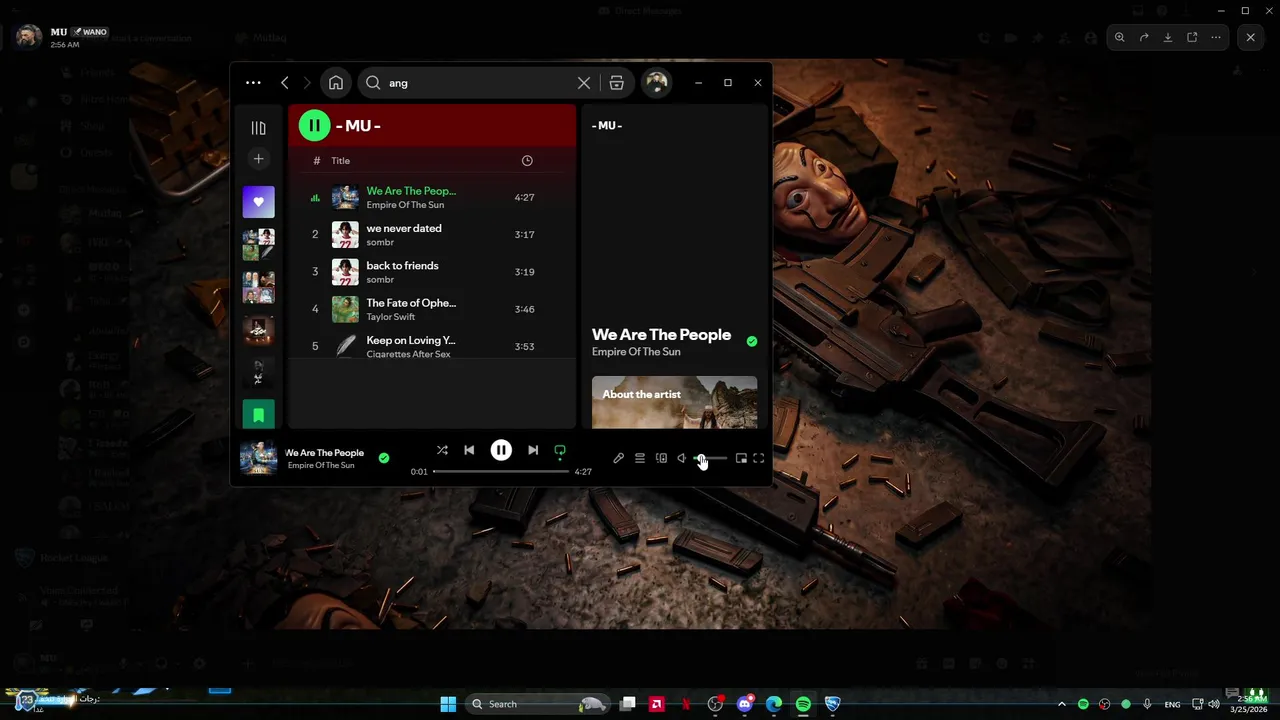Play track The Fate of Ophelia
1280x720 pixels.
[411, 303]
